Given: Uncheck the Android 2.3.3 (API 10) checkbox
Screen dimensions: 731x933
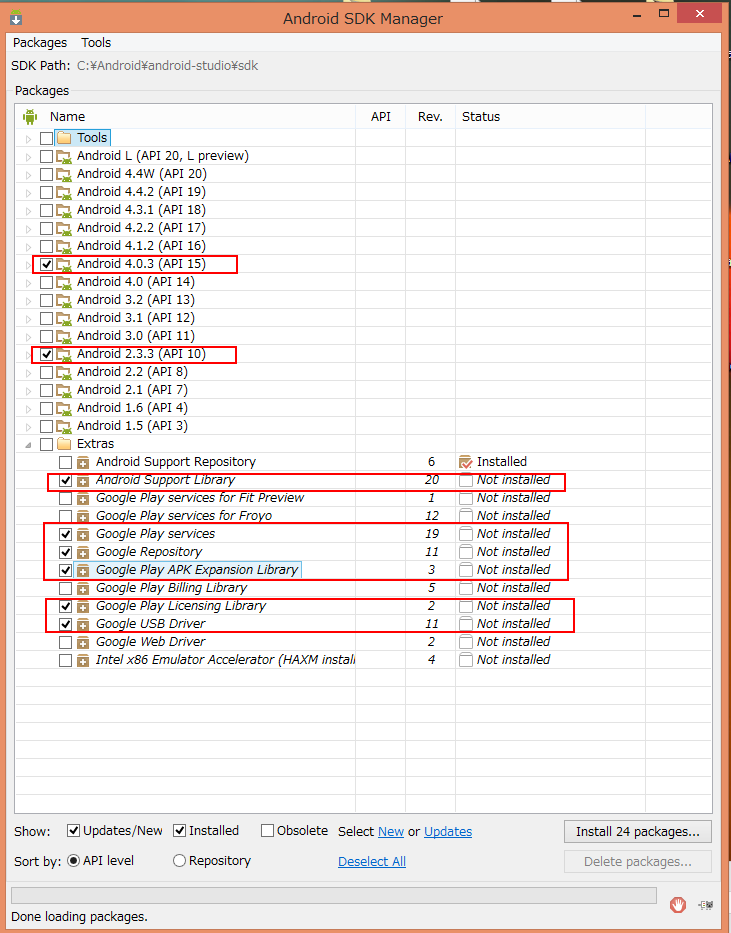Looking at the screenshot, I should click(x=46, y=354).
